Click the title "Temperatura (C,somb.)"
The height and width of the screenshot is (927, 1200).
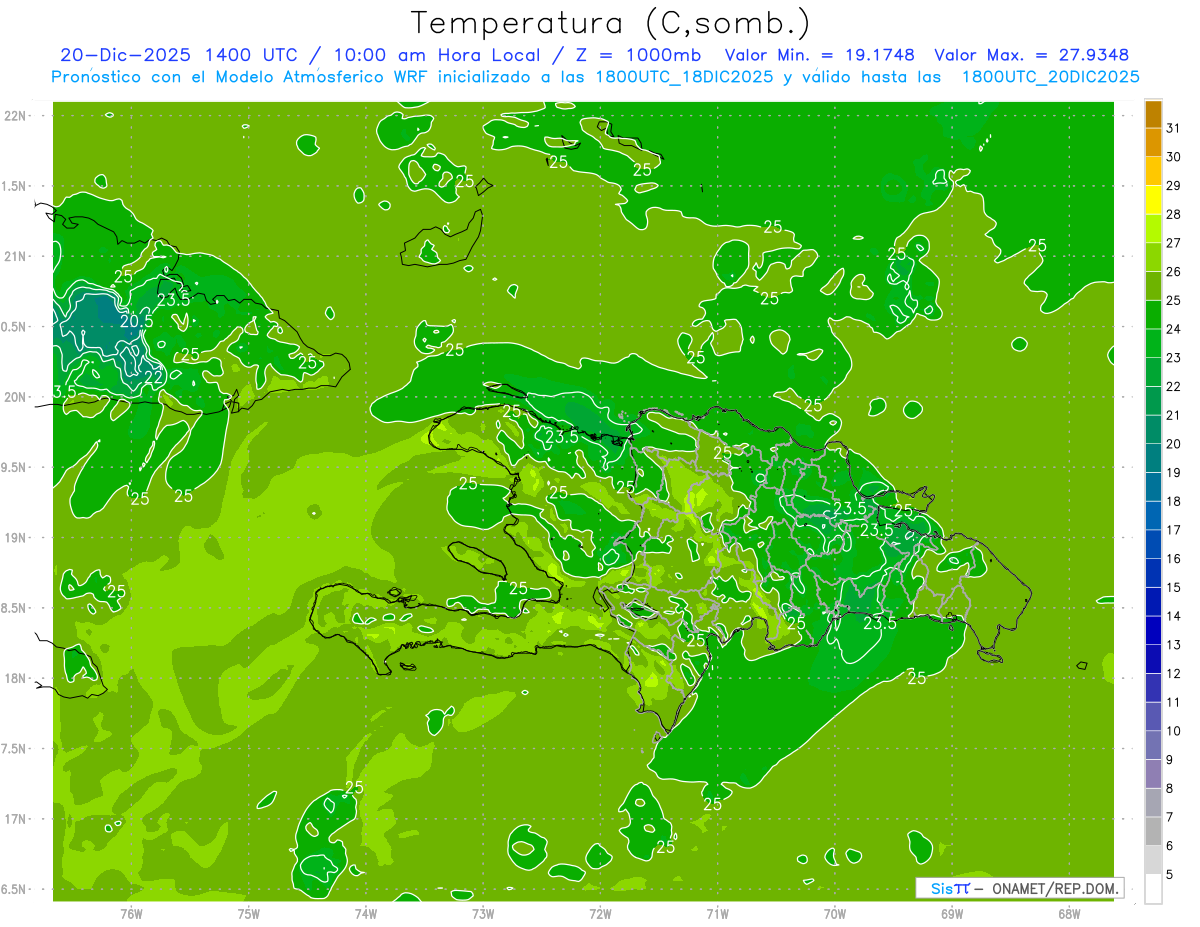pos(611,23)
